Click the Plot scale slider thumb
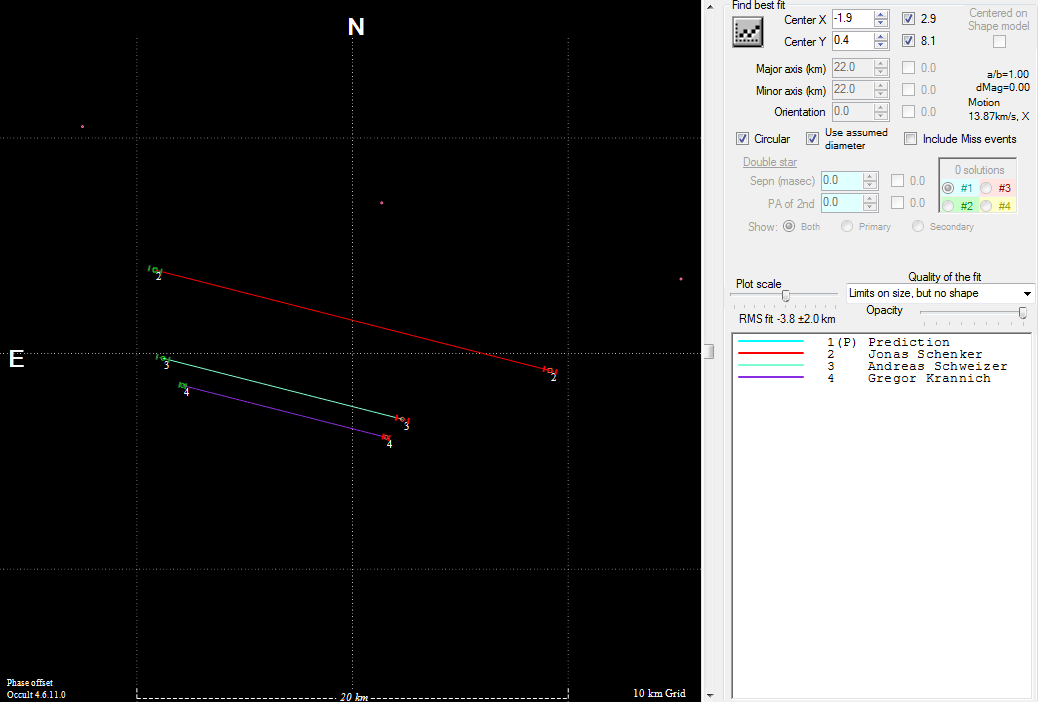 (786, 295)
